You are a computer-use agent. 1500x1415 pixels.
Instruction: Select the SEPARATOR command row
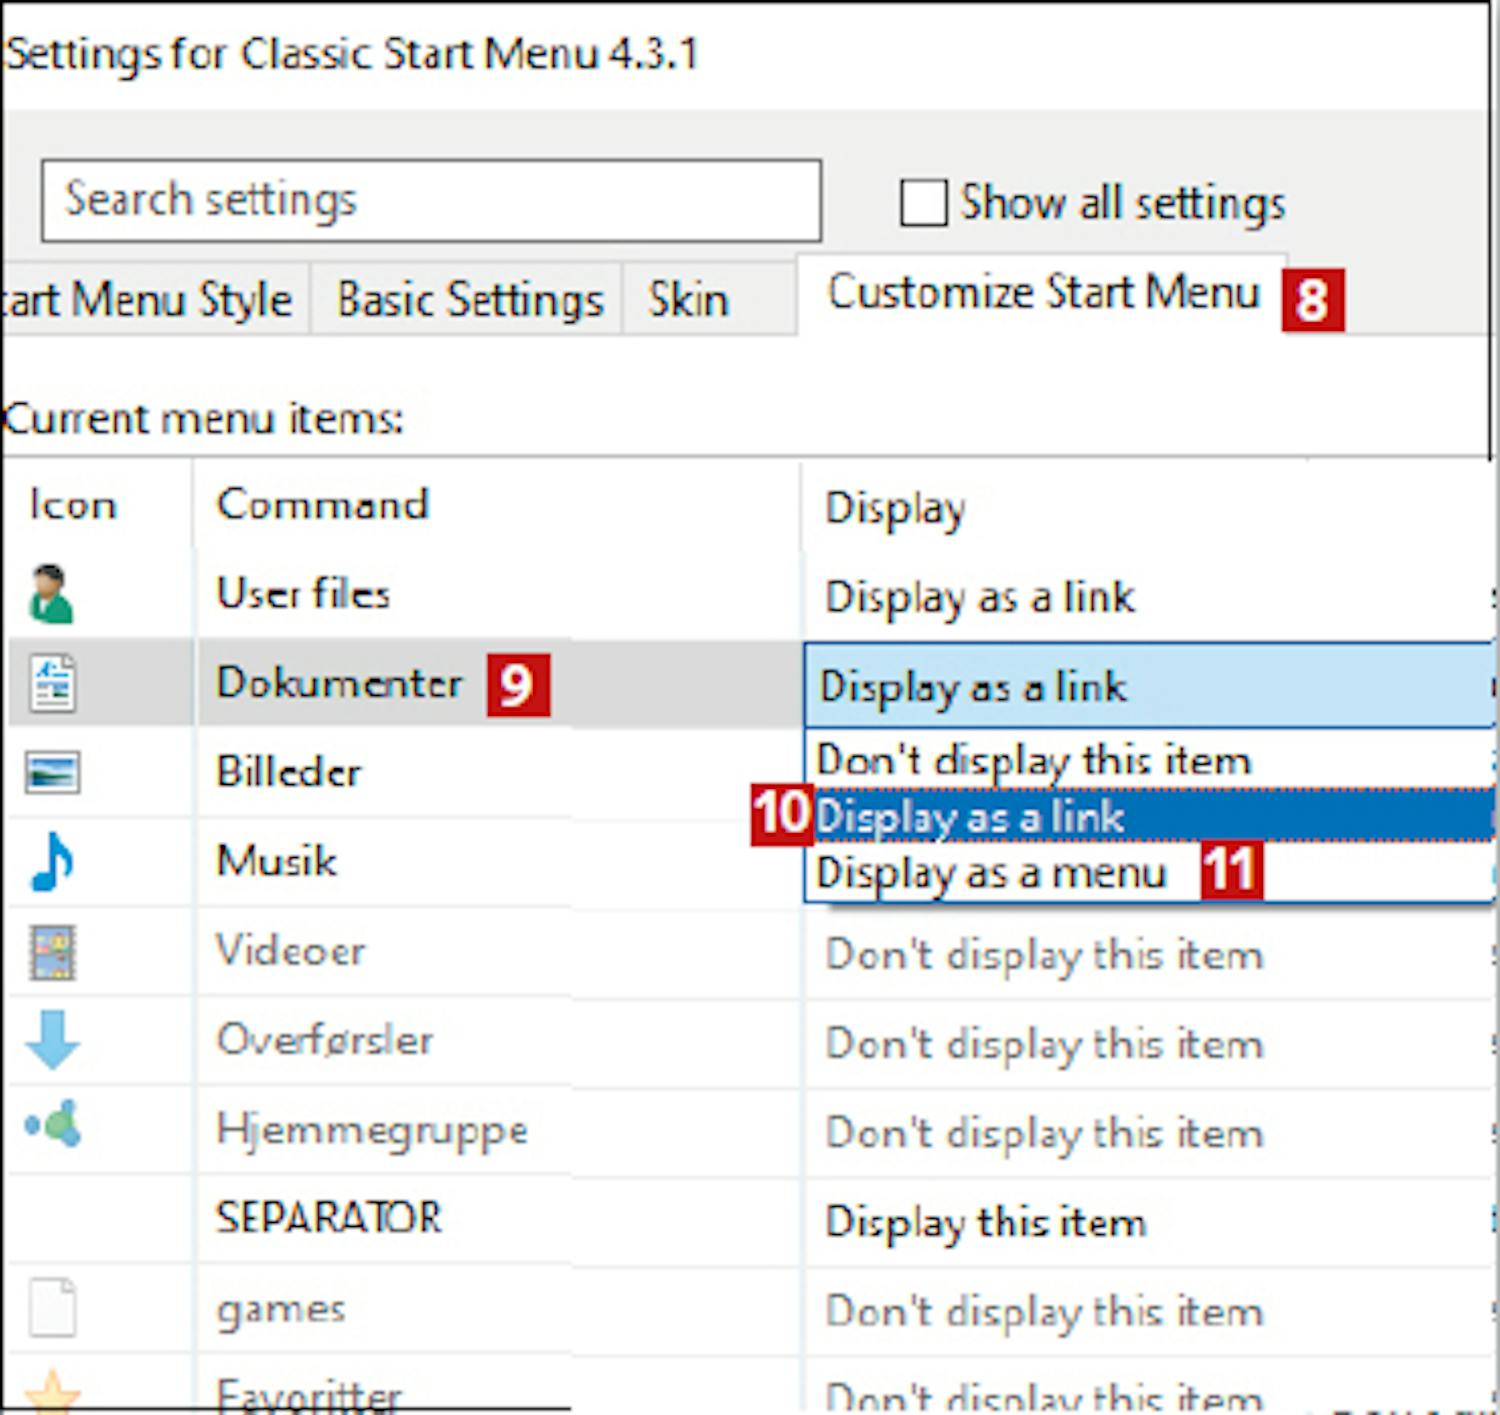tap(329, 1218)
